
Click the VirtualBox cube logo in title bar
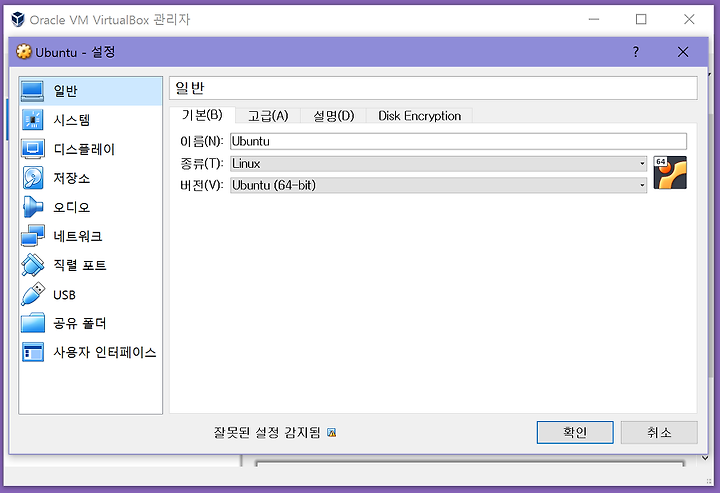pos(18,20)
